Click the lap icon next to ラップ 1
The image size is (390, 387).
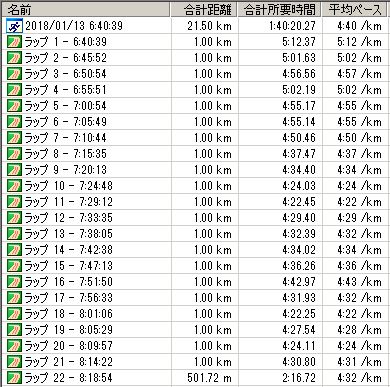(x=14, y=42)
